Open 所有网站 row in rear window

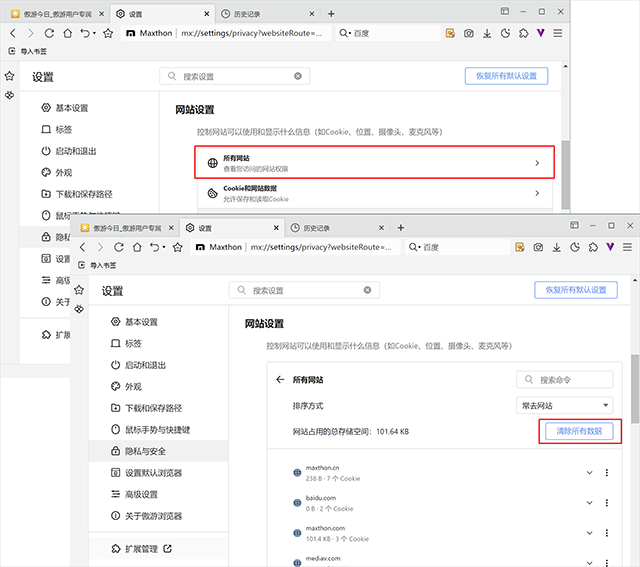pyautogui.click(x=374, y=162)
